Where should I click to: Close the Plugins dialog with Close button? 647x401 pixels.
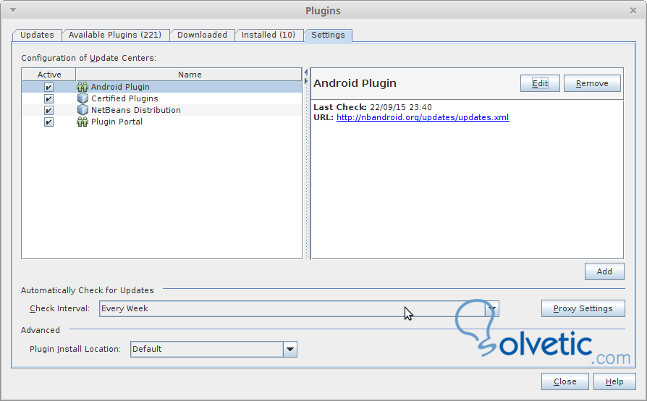(564, 382)
